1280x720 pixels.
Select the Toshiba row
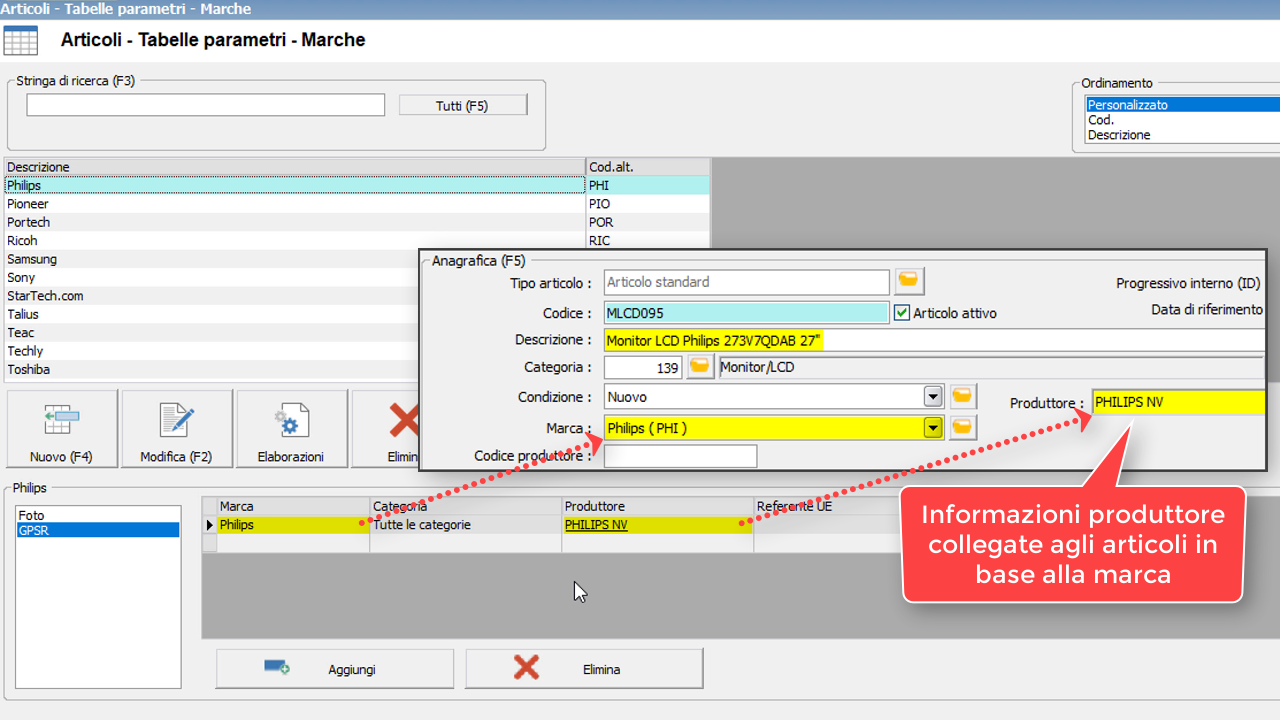(212, 369)
